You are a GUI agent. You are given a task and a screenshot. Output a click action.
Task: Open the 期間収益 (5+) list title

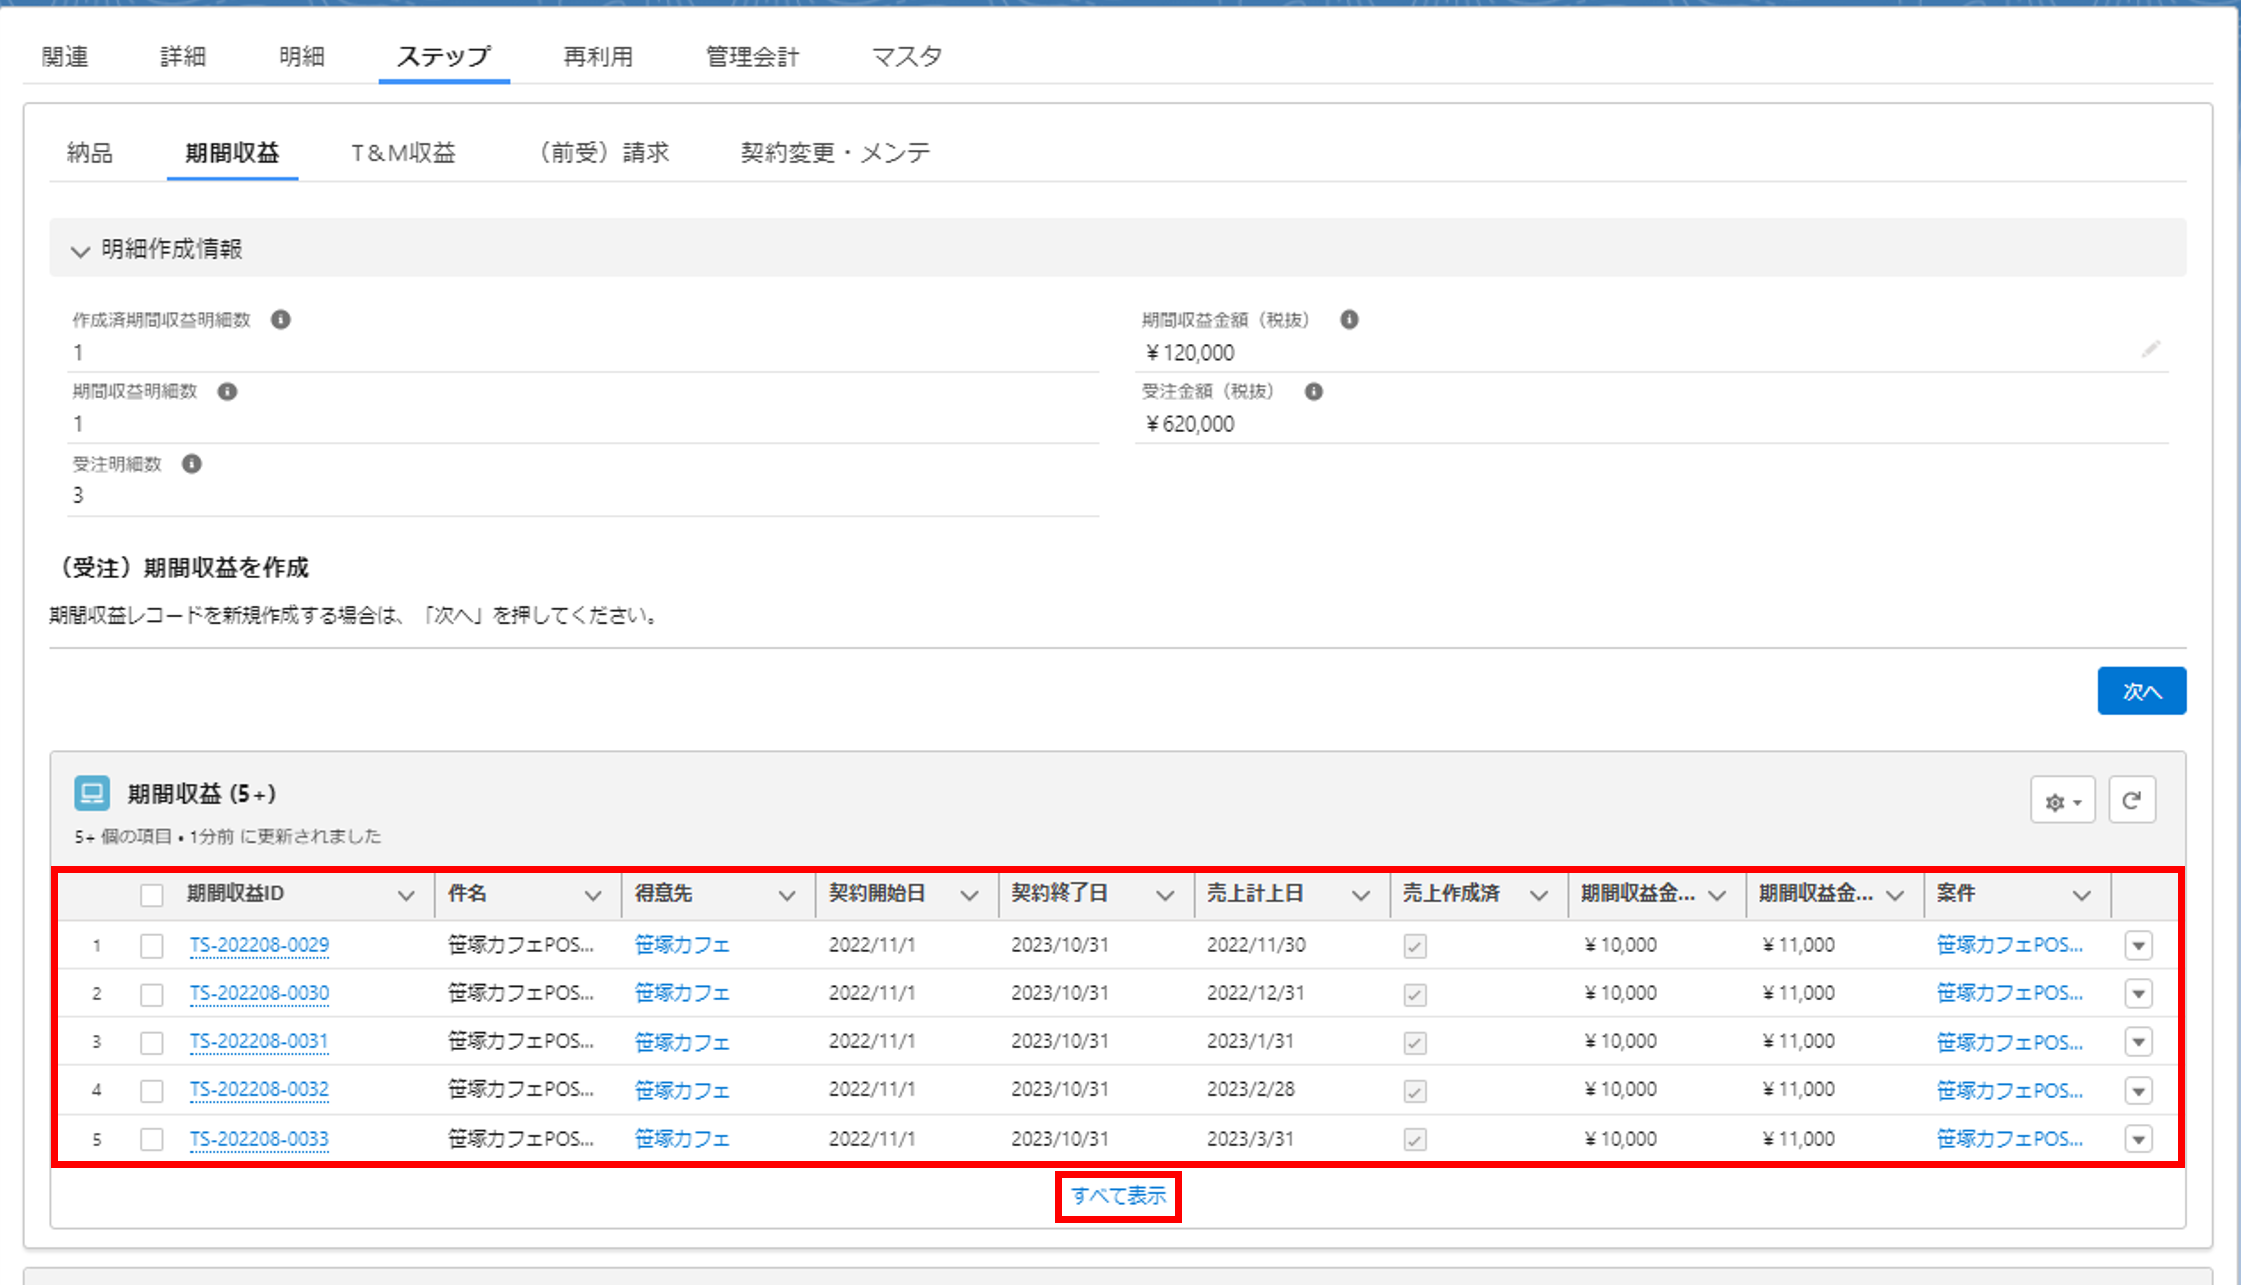coord(202,794)
